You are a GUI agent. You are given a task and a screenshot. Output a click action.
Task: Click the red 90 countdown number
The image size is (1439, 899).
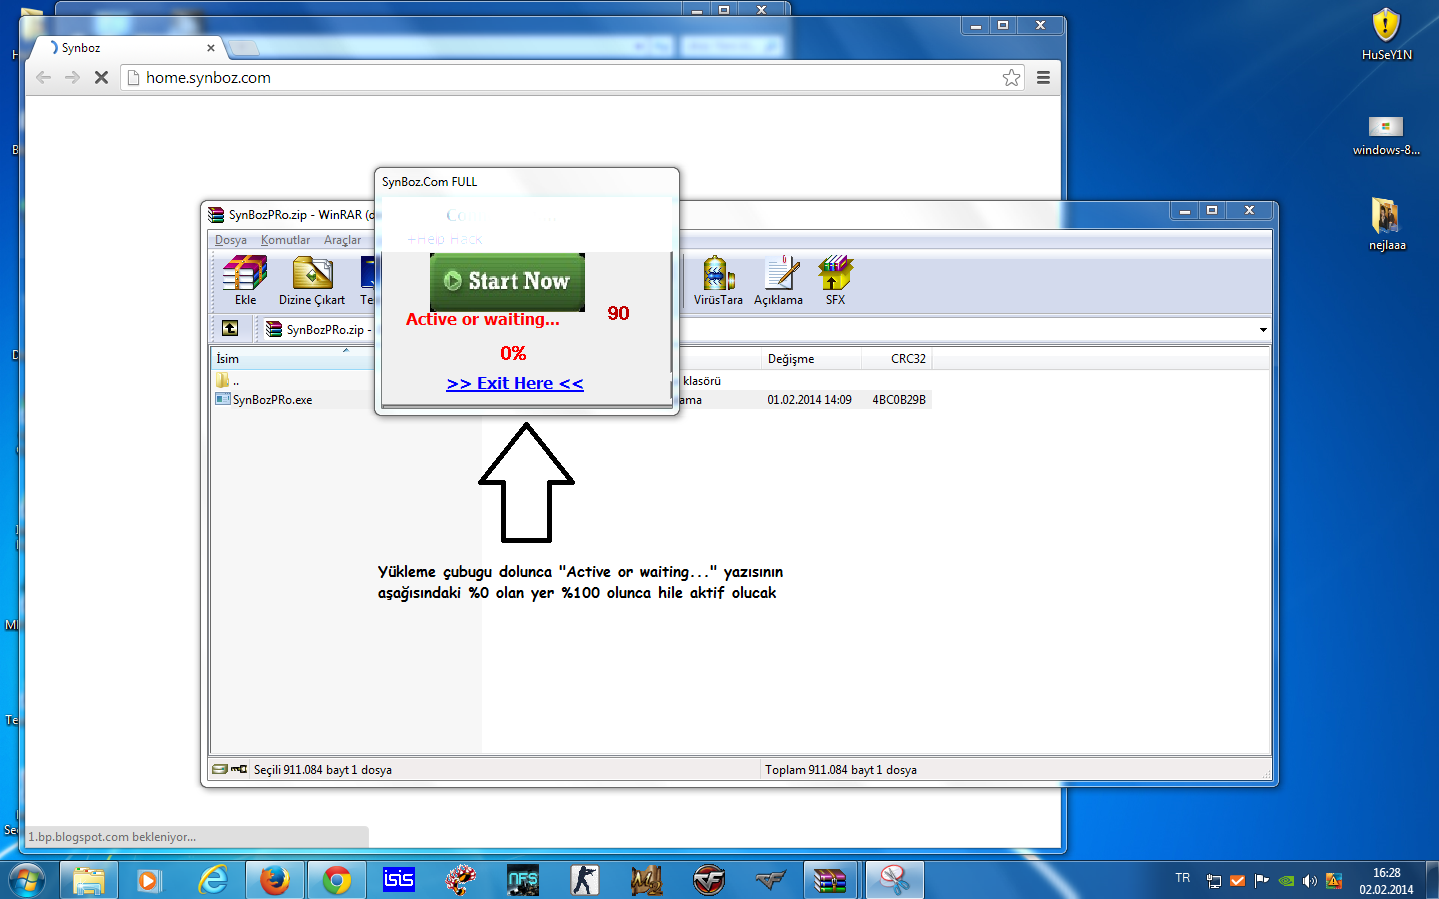pyautogui.click(x=618, y=313)
